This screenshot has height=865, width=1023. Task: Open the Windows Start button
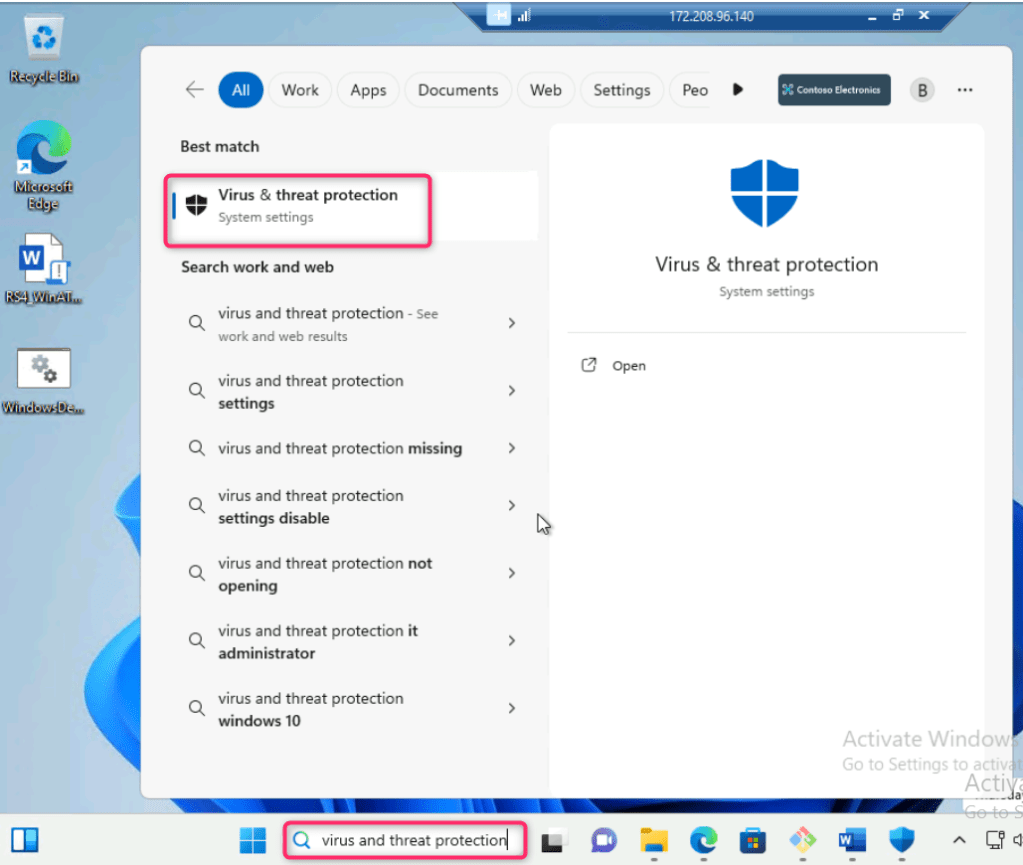253,840
